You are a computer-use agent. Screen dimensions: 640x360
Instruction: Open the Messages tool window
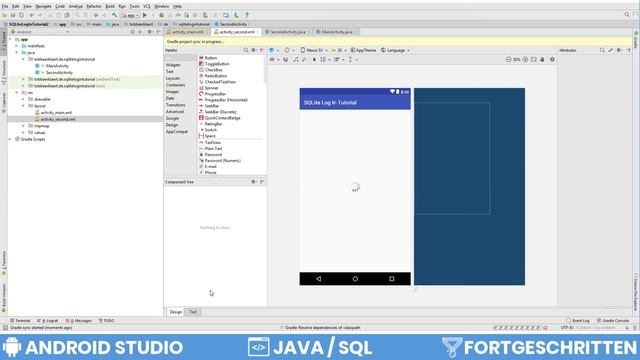[79, 321]
